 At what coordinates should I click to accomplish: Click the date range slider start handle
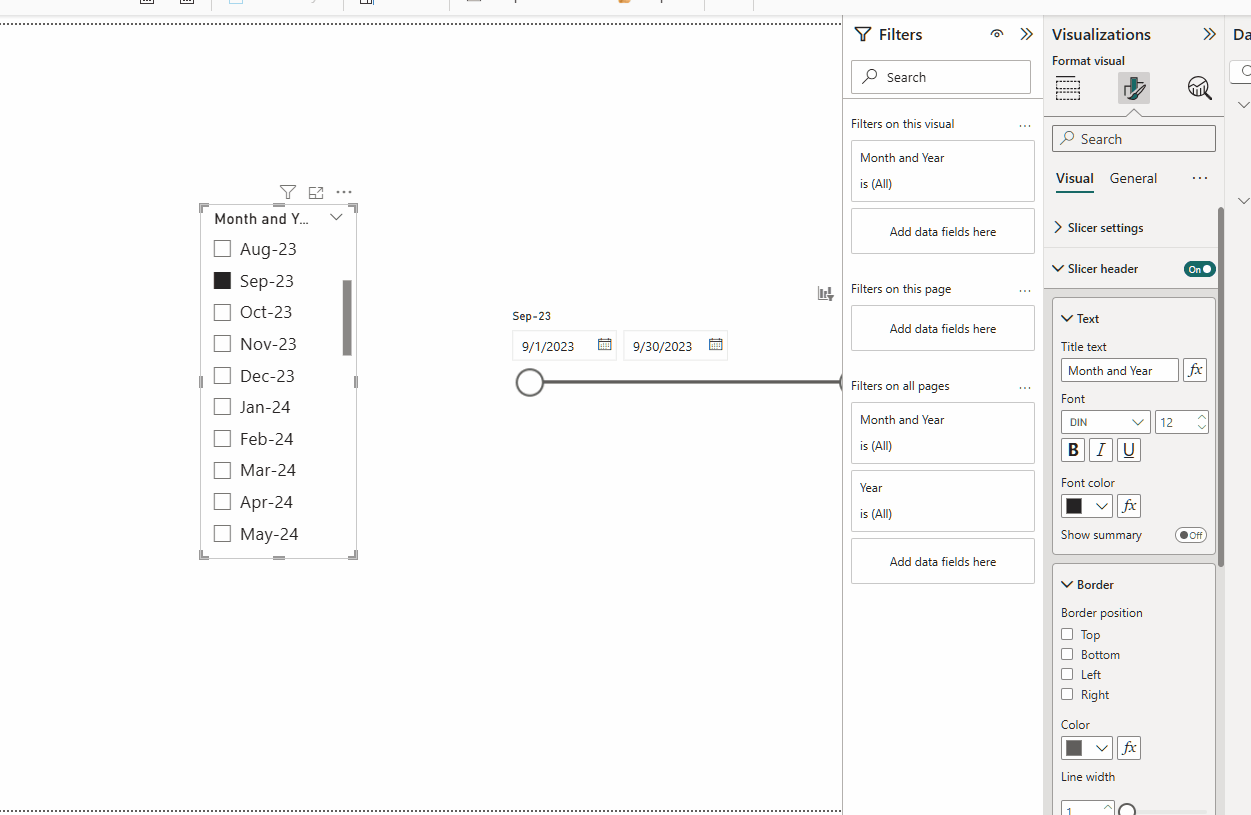(530, 382)
